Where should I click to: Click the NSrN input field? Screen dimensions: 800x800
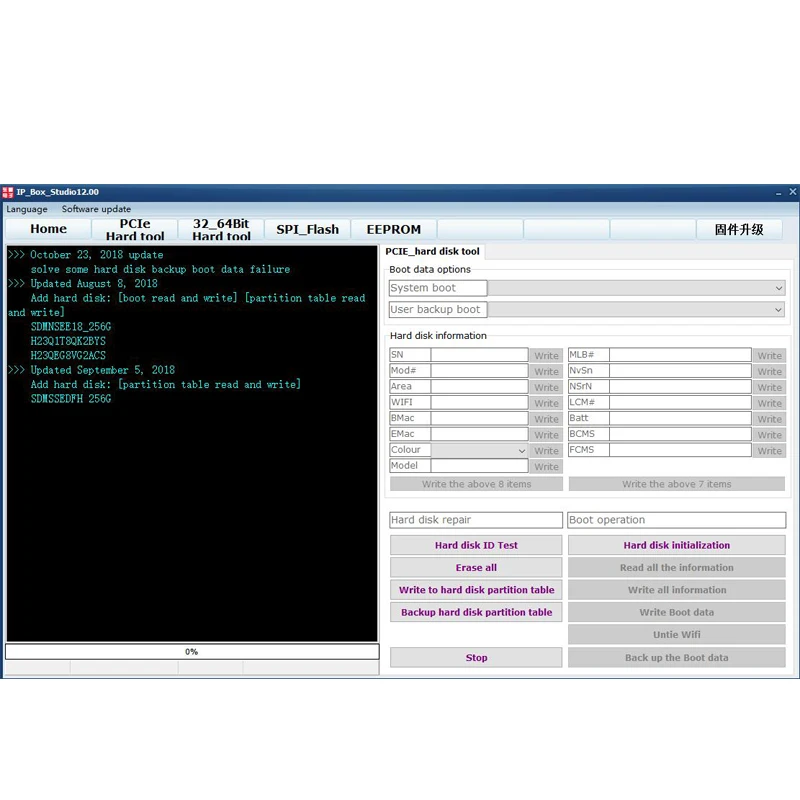(680, 387)
